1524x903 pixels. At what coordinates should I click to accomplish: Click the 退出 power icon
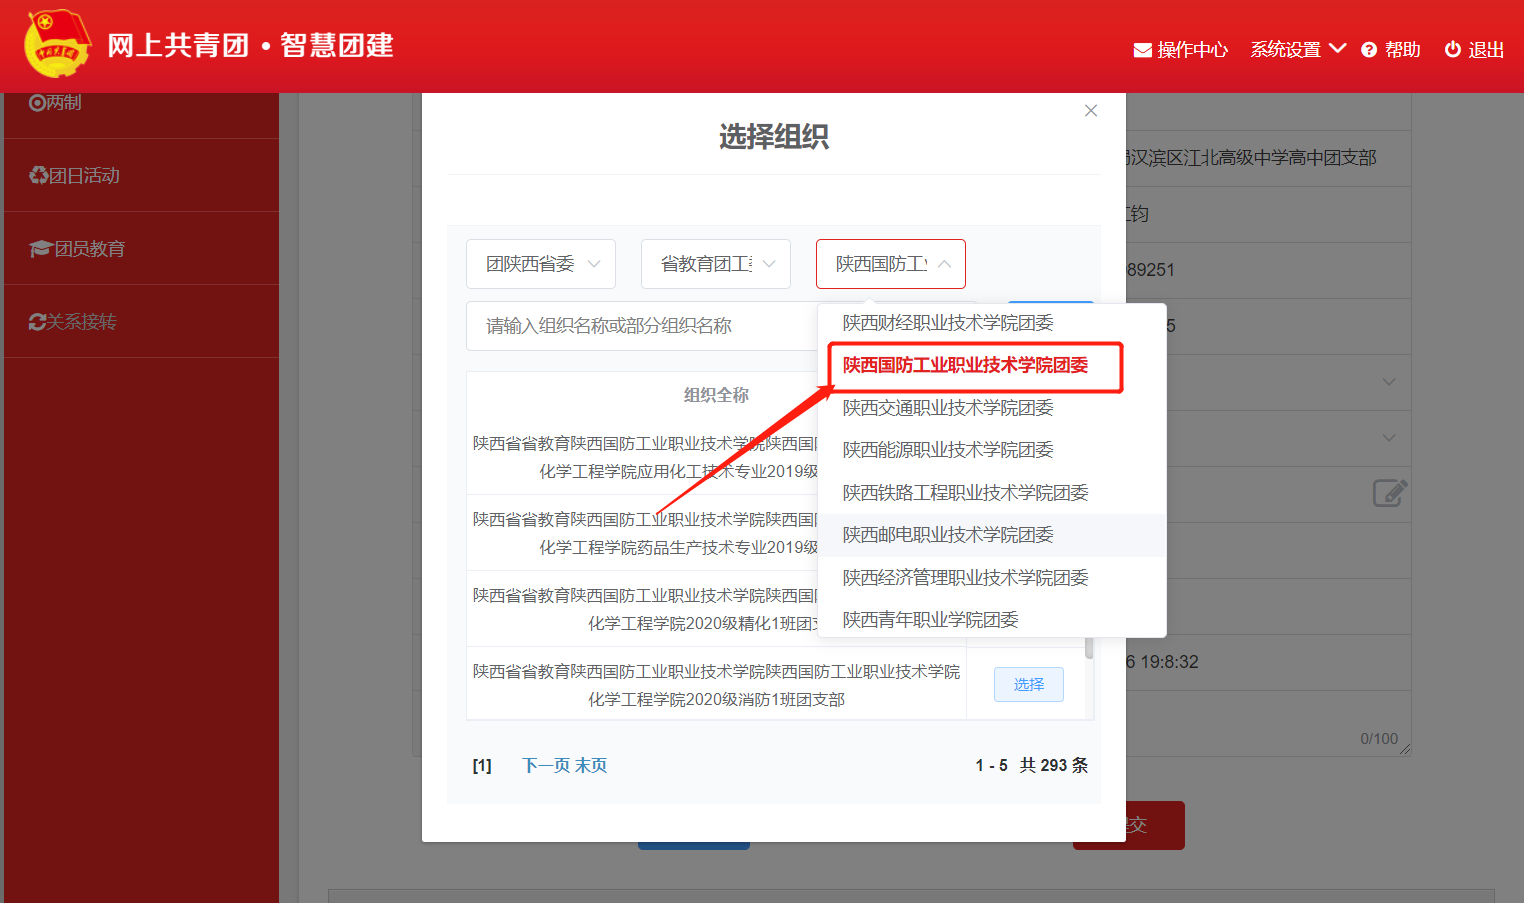[x=1452, y=50]
